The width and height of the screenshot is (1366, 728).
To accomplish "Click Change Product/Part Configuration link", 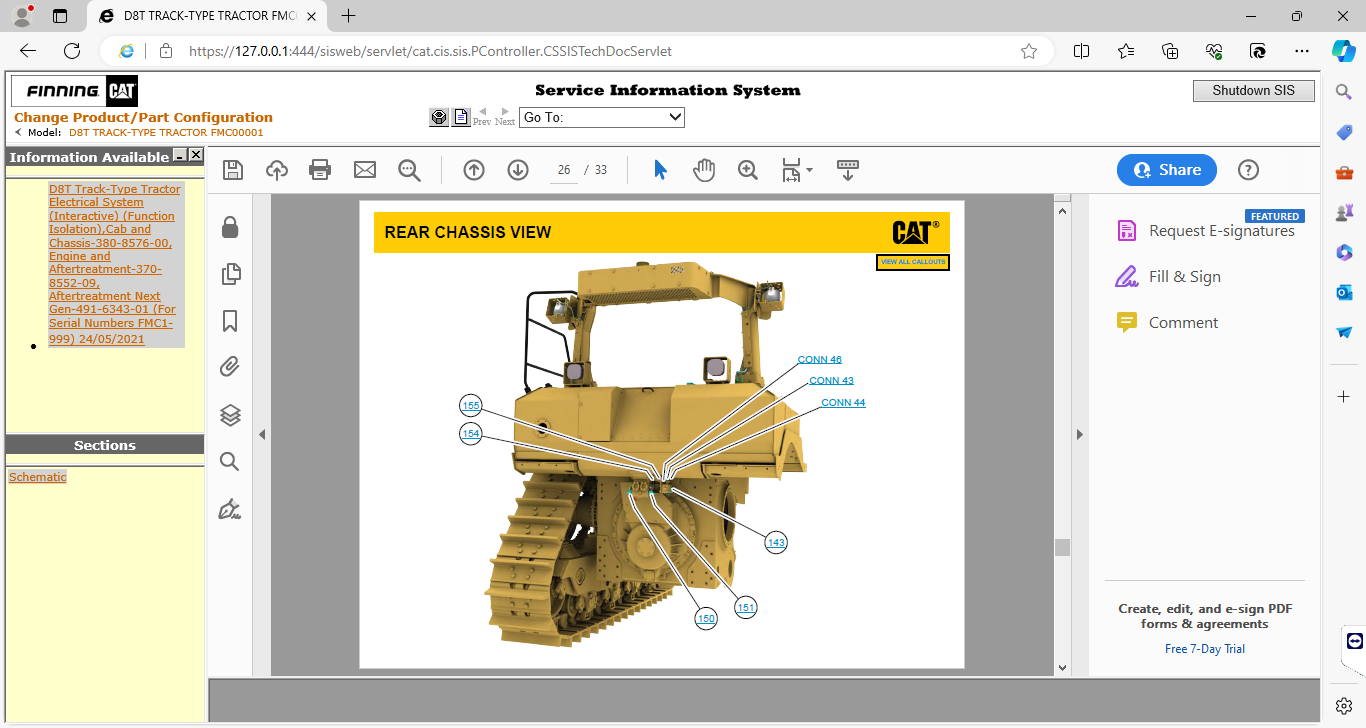I will [143, 117].
